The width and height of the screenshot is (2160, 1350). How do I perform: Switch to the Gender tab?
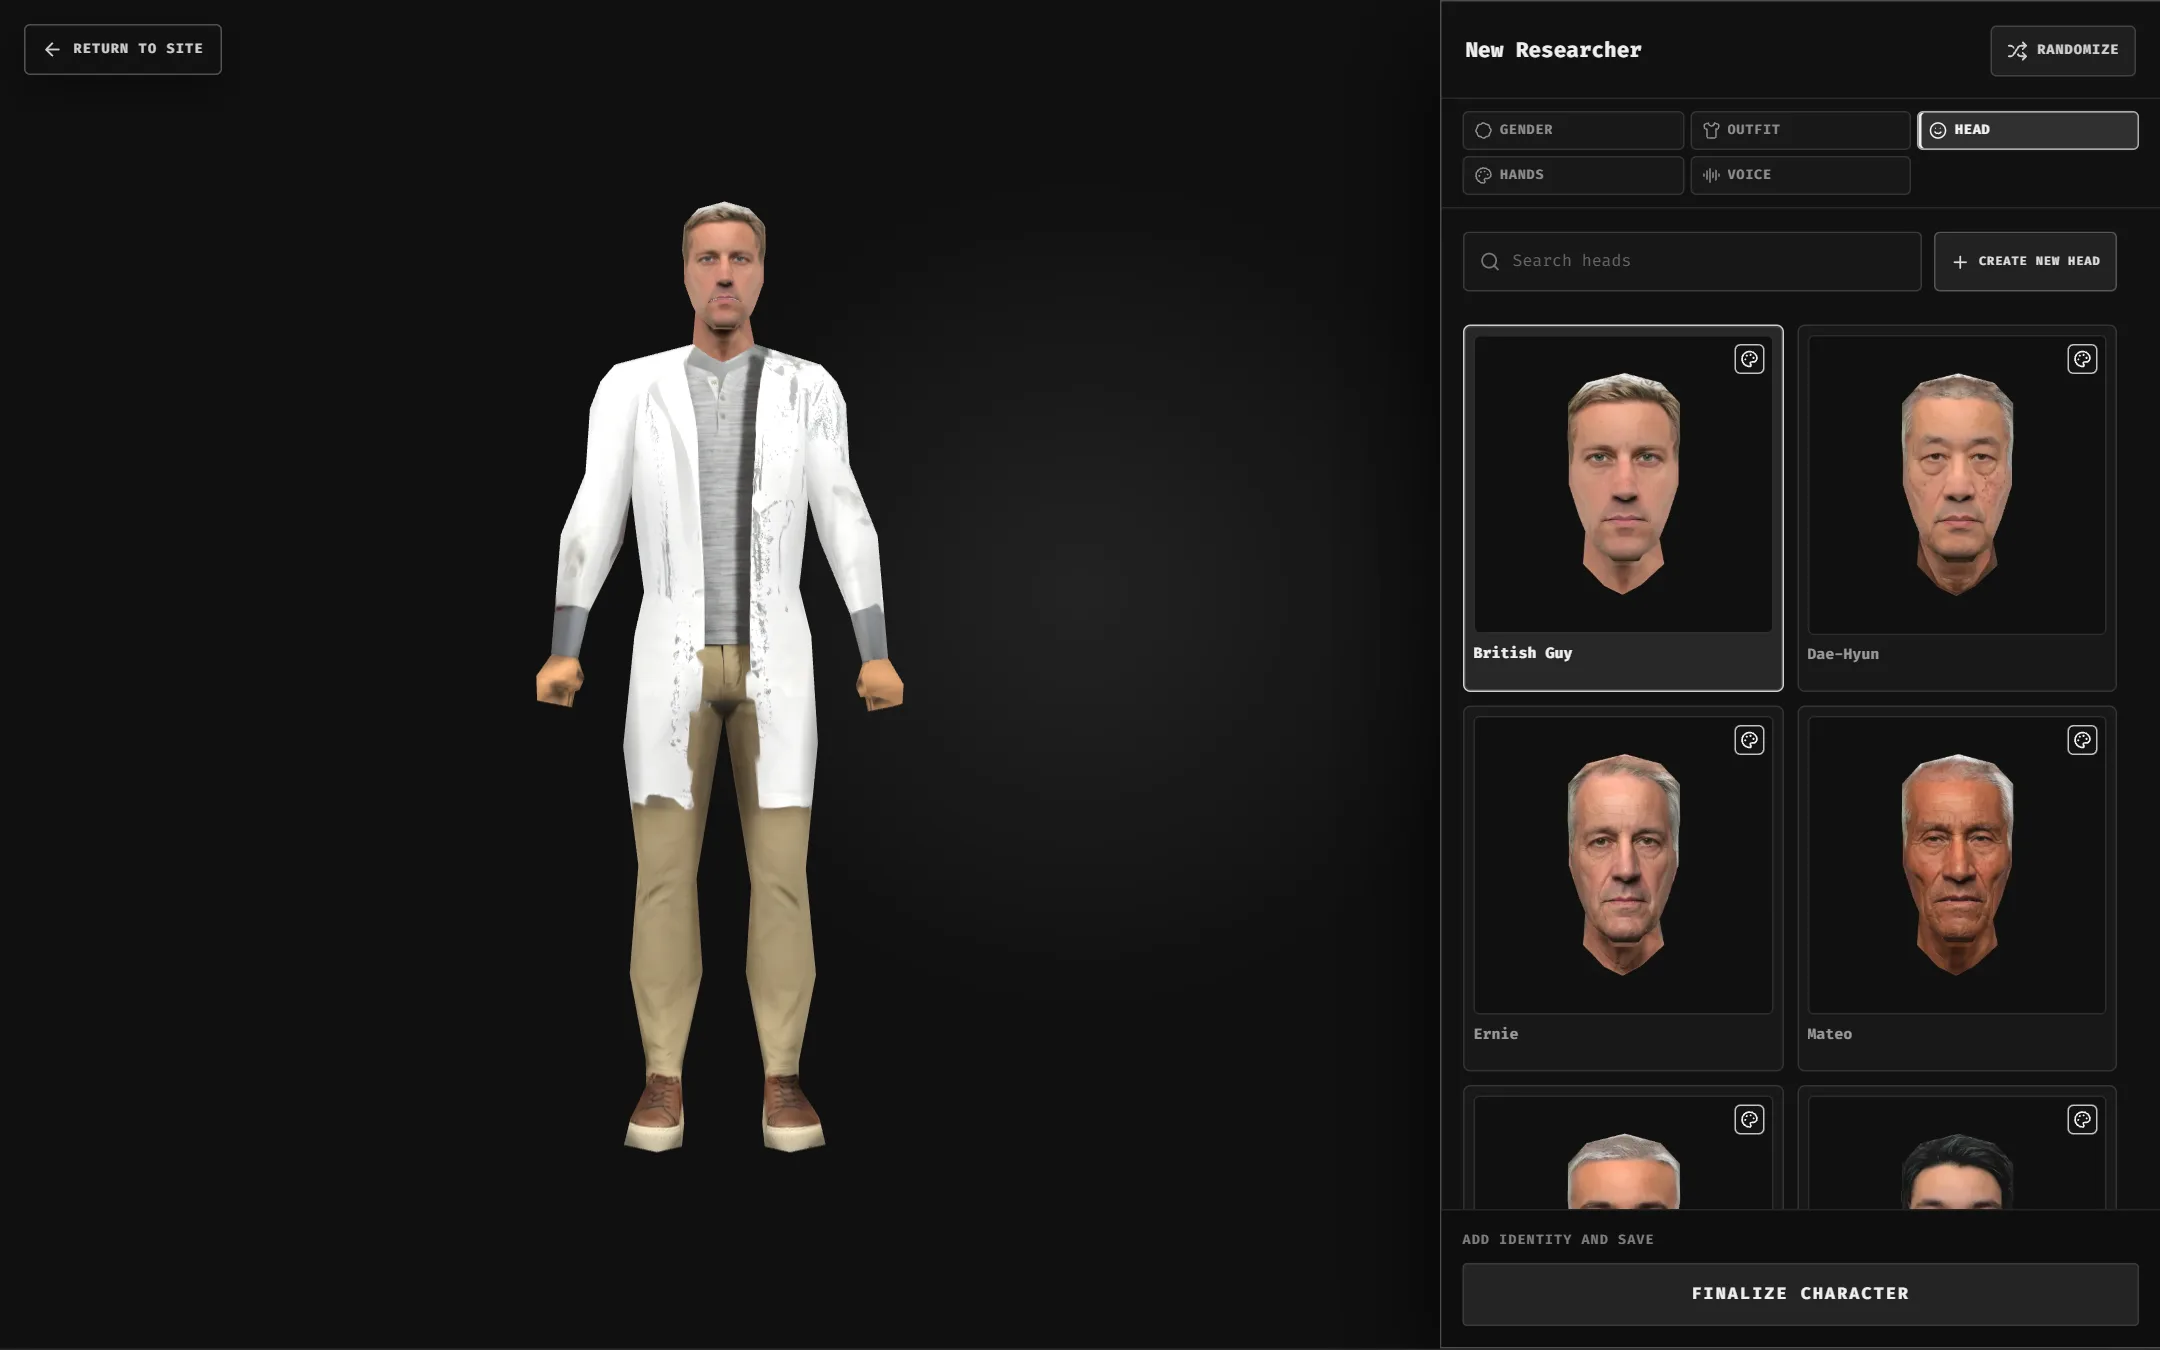tap(1573, 130)
